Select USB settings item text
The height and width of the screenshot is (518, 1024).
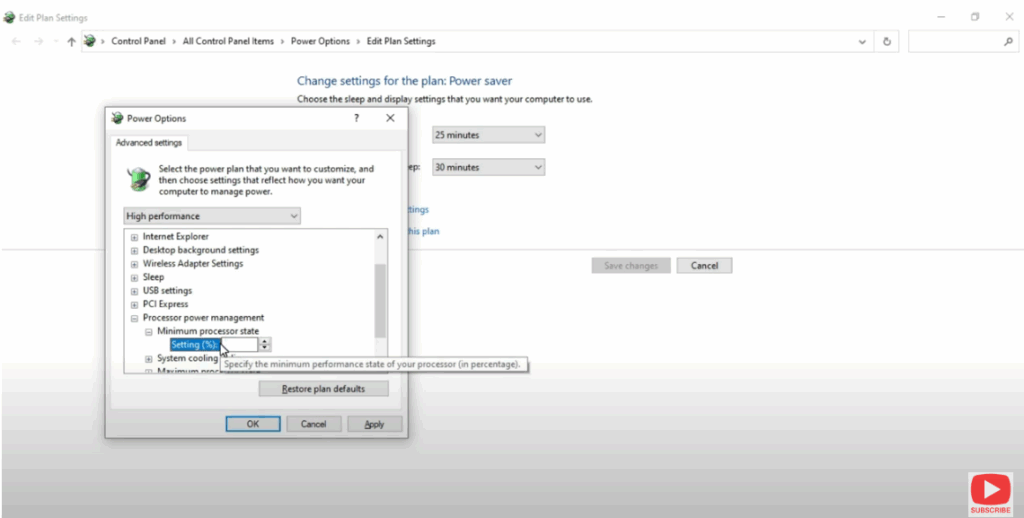pyautogui.click(x=167, y=291)
